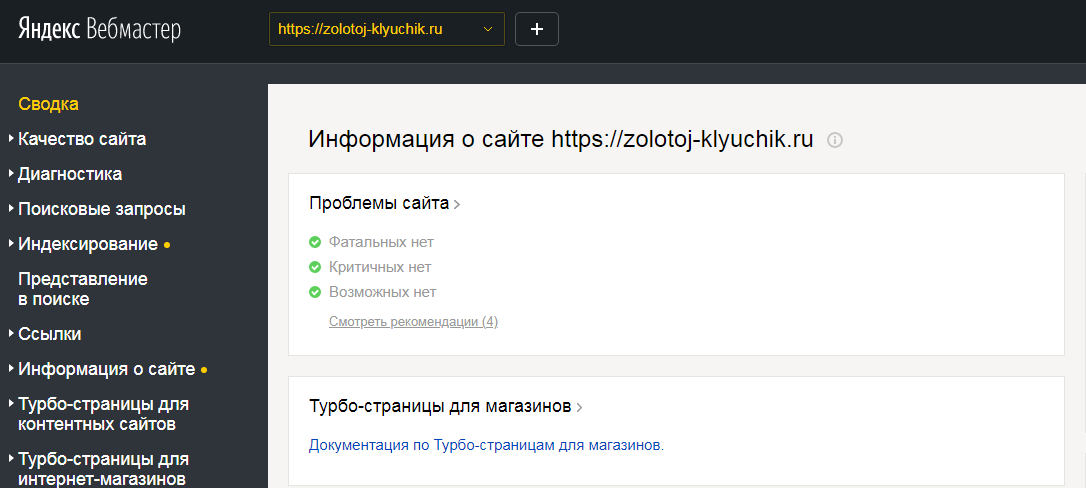The height and width of the screenshot is (488, 1086).
Task: Open Турбо-страницы для контентных сайтов
Action: point(103,414)
